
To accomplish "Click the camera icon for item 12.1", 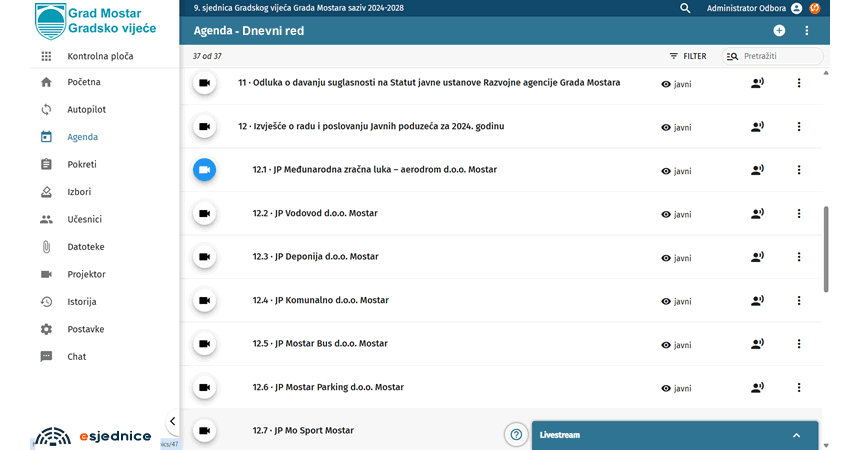I will (x=205, y=170).
